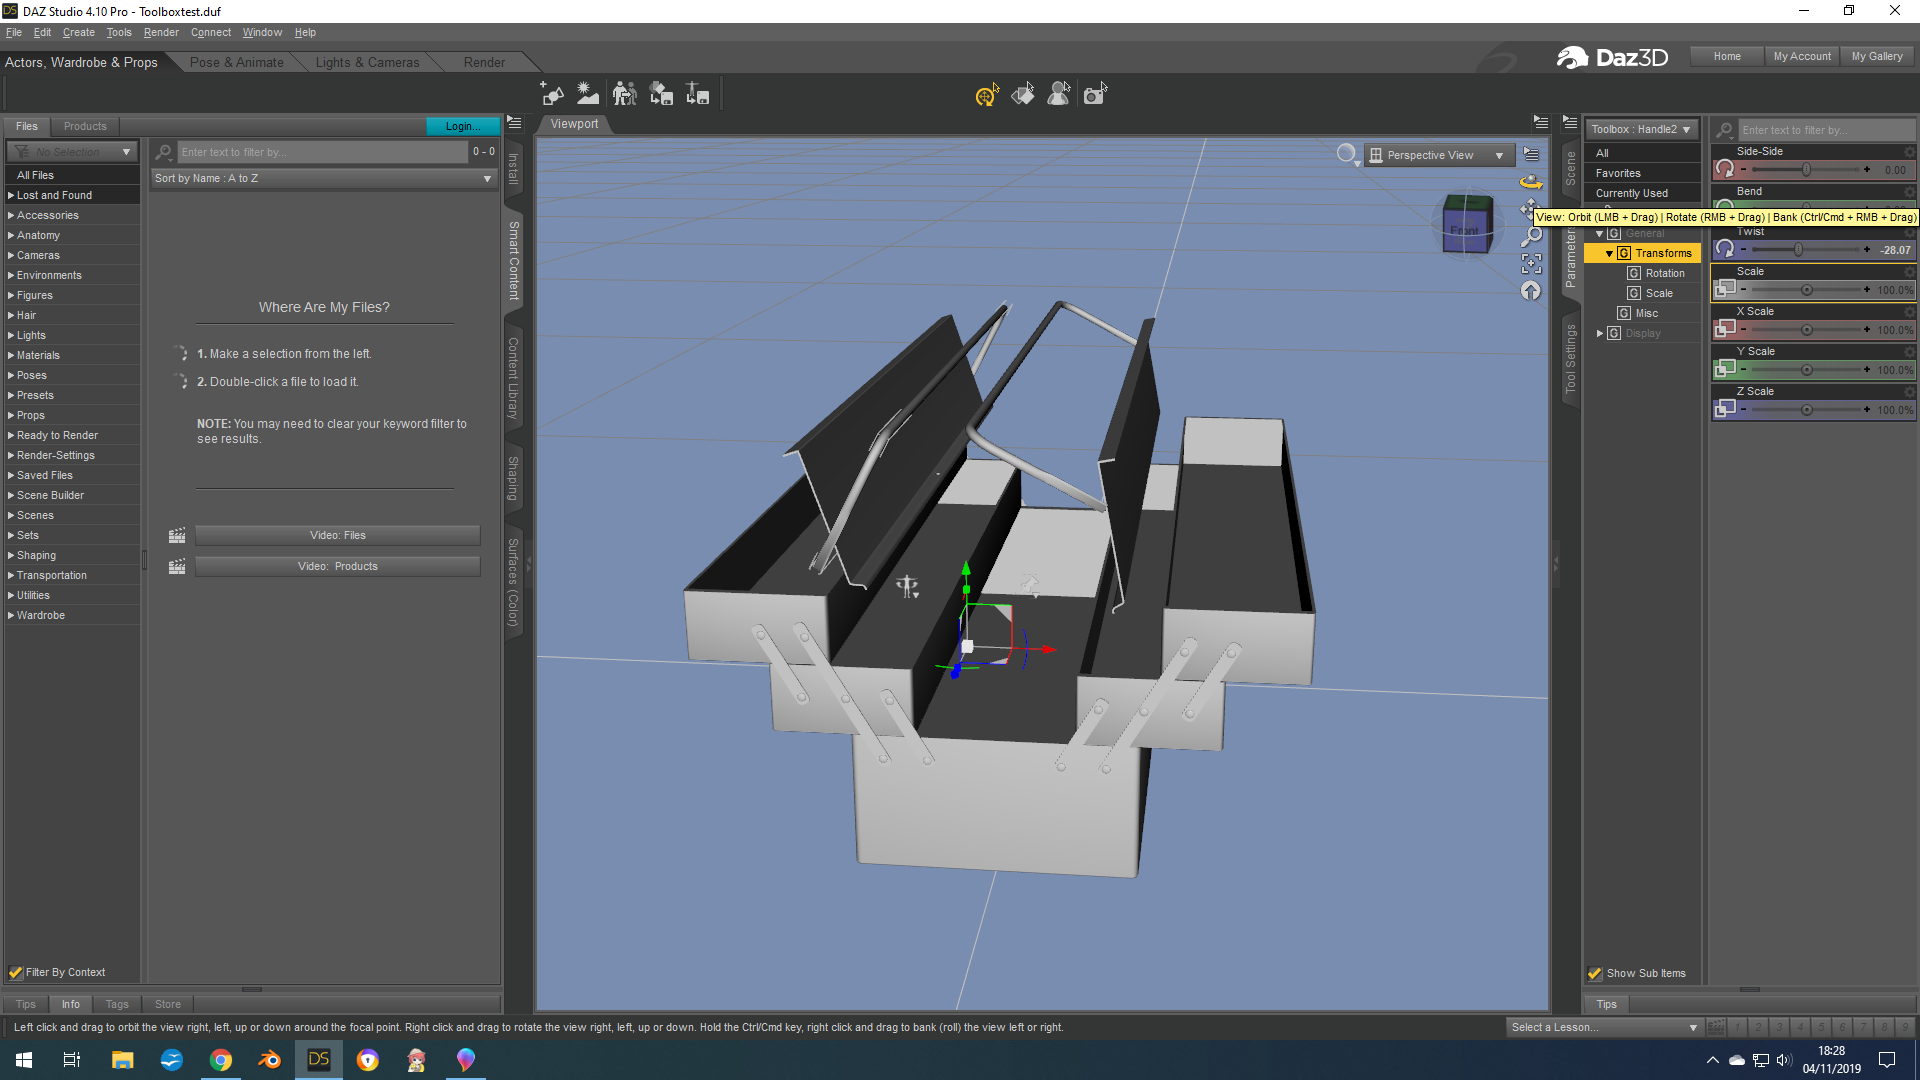
Task: Click the Login button
Action: [462, 126]
